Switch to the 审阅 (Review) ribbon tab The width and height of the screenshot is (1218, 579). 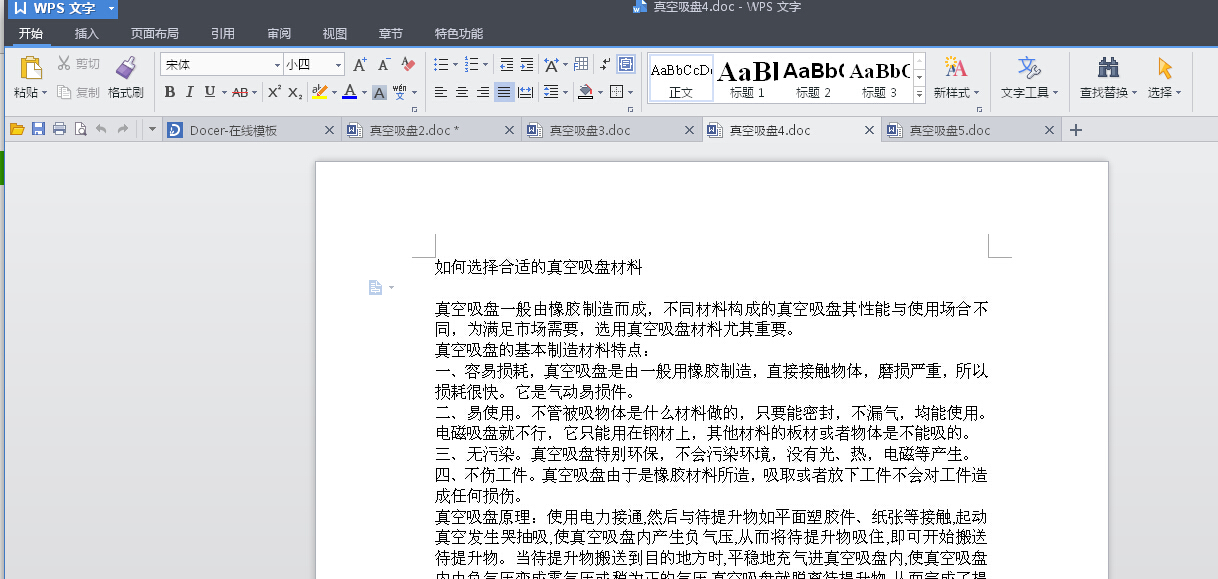[x=279, y=33]
